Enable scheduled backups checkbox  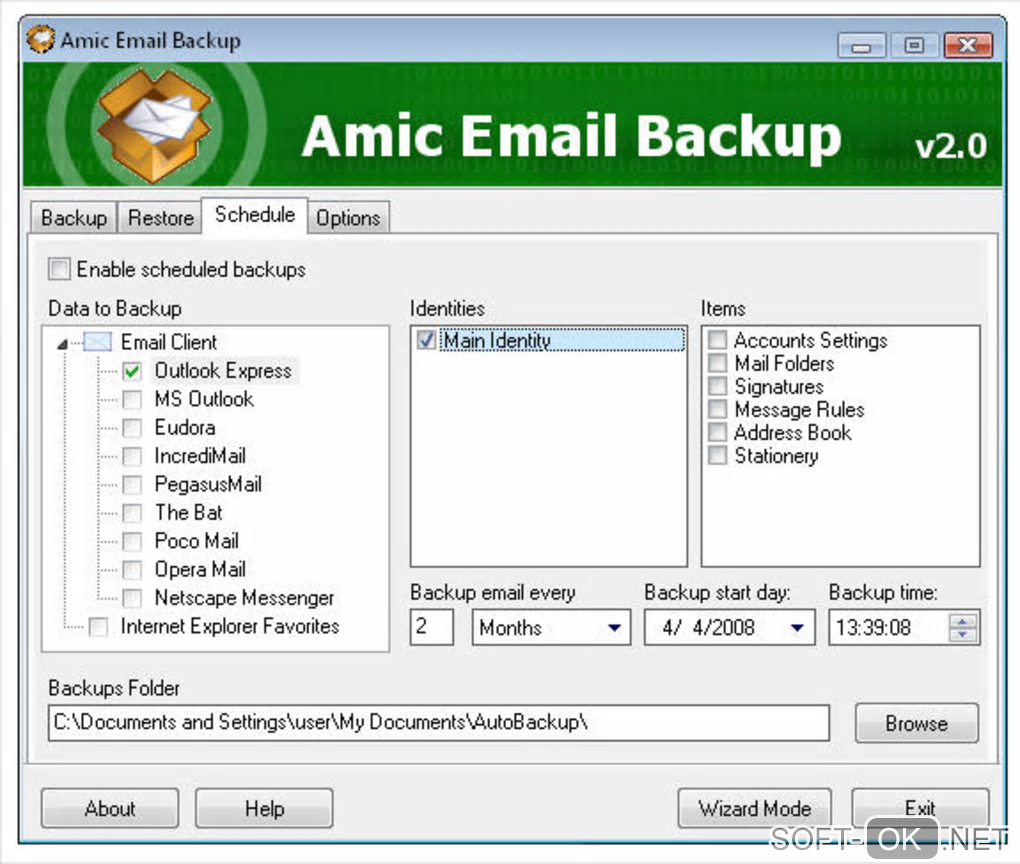pyautogui.click(x=59, y=269)
